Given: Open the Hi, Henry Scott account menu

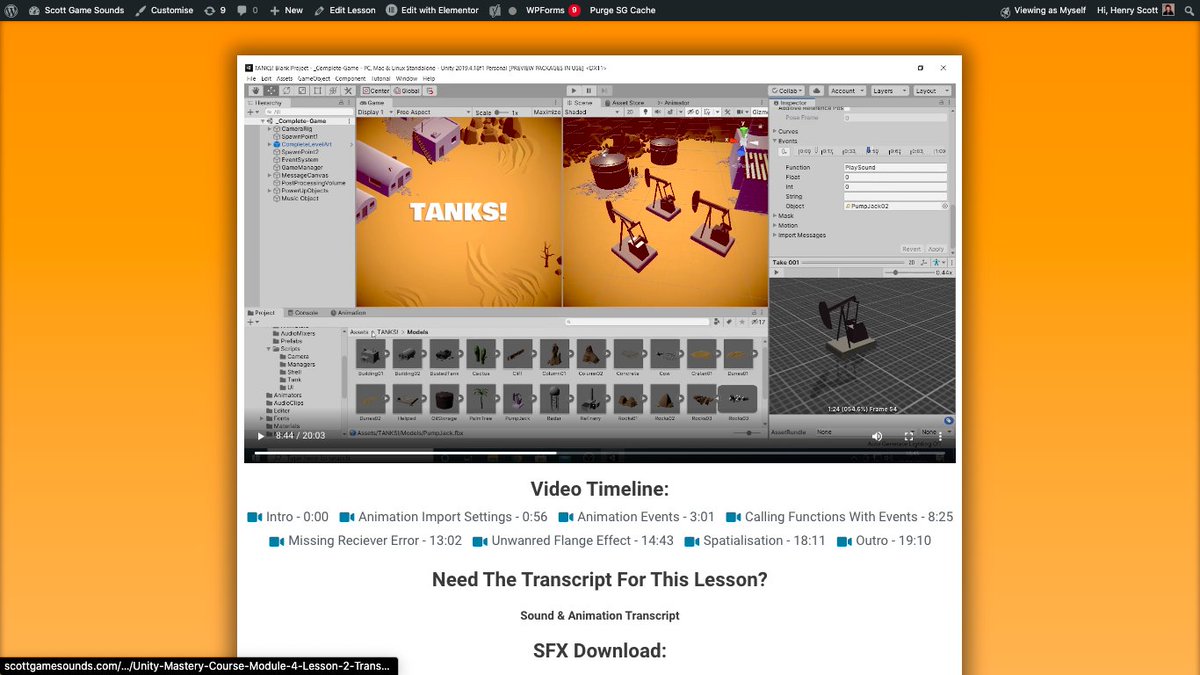Looking at the screenshot, I should [1135, 10].
